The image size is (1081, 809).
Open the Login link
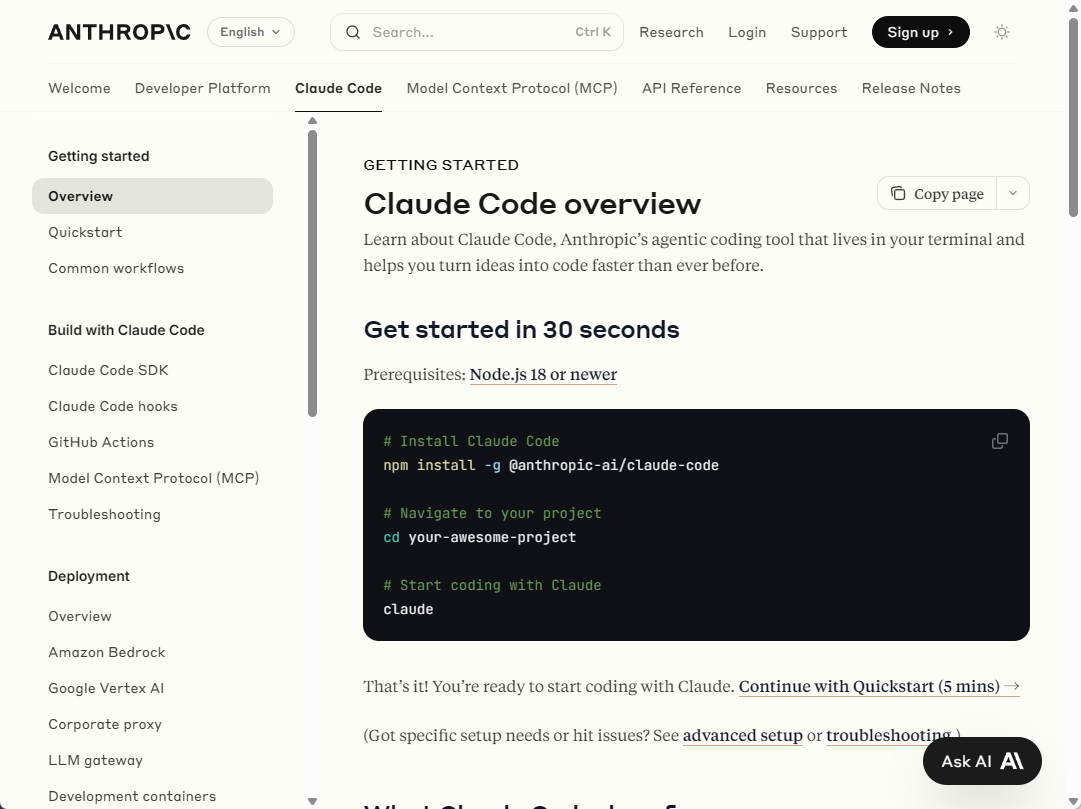pos(747,32)
